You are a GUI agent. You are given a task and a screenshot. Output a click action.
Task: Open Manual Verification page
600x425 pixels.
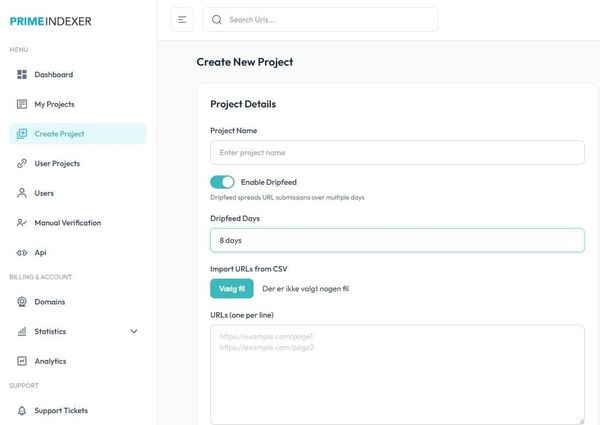(78, 223)
